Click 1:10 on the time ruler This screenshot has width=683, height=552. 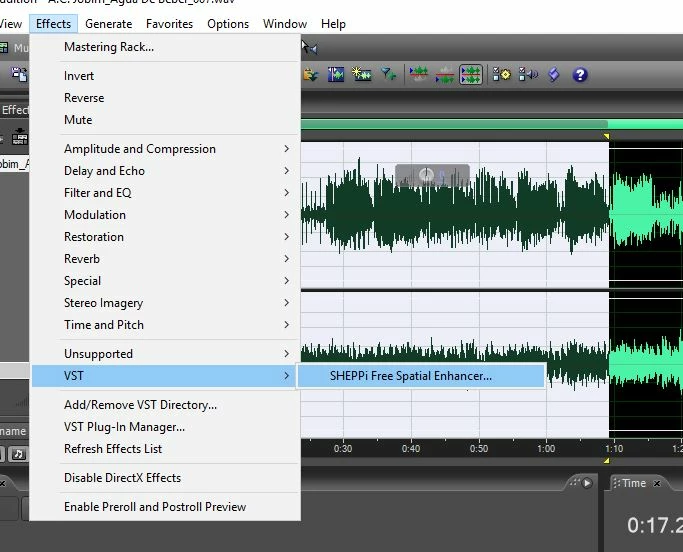[614, 449]
